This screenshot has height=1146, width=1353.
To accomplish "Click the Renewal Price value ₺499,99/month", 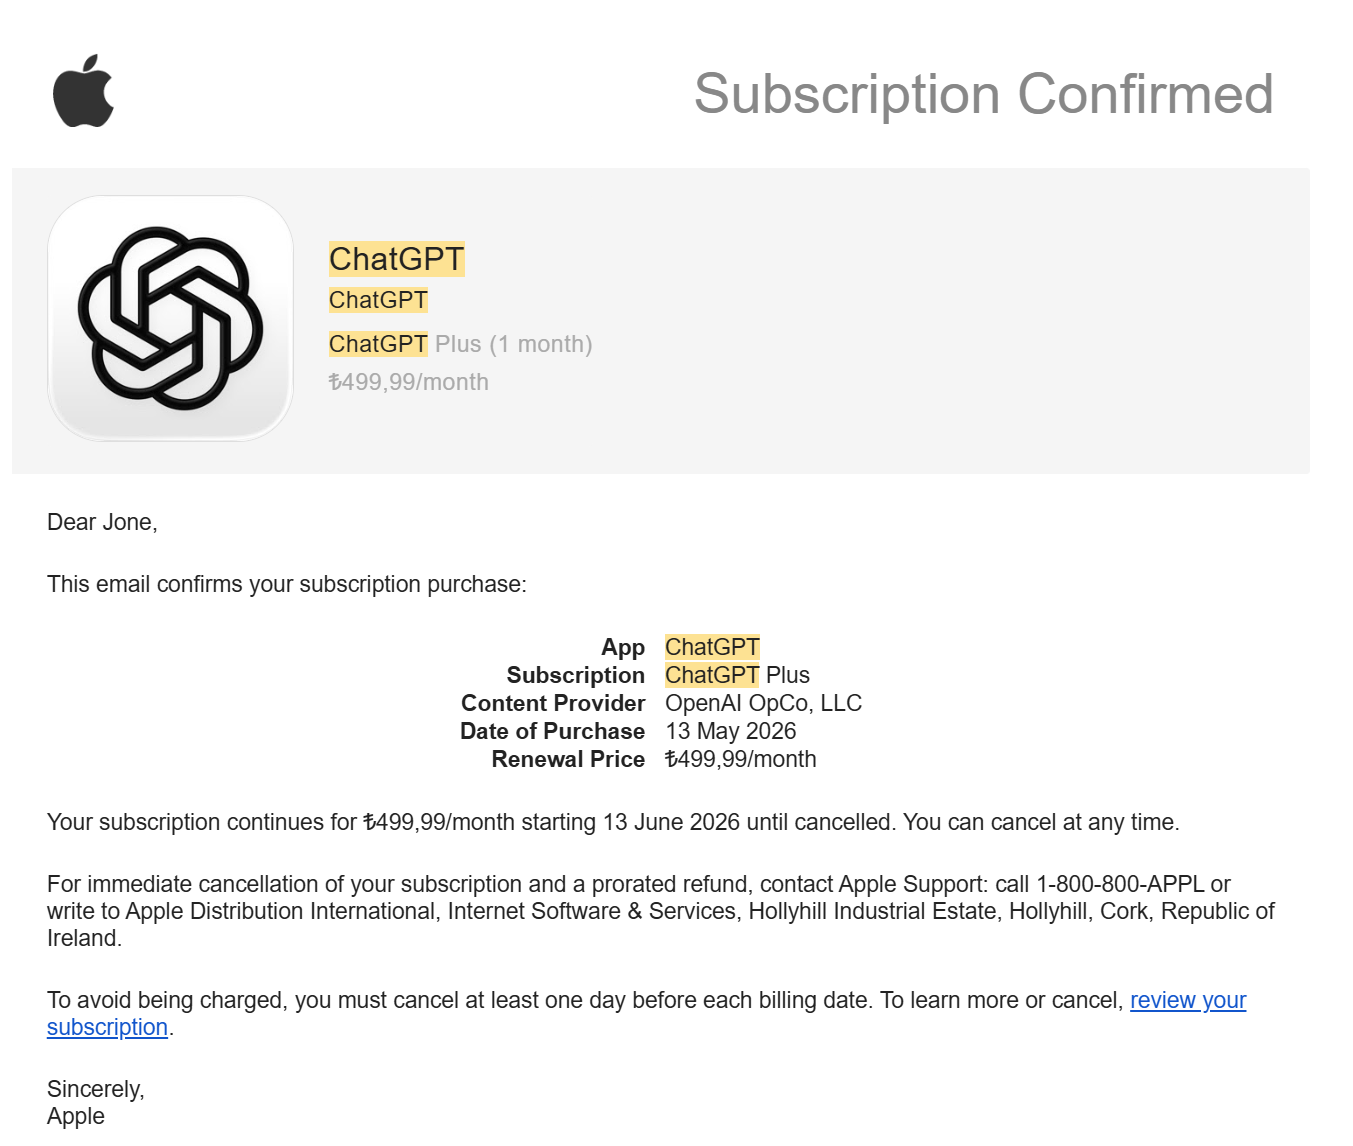I will [x=740, y=759].
